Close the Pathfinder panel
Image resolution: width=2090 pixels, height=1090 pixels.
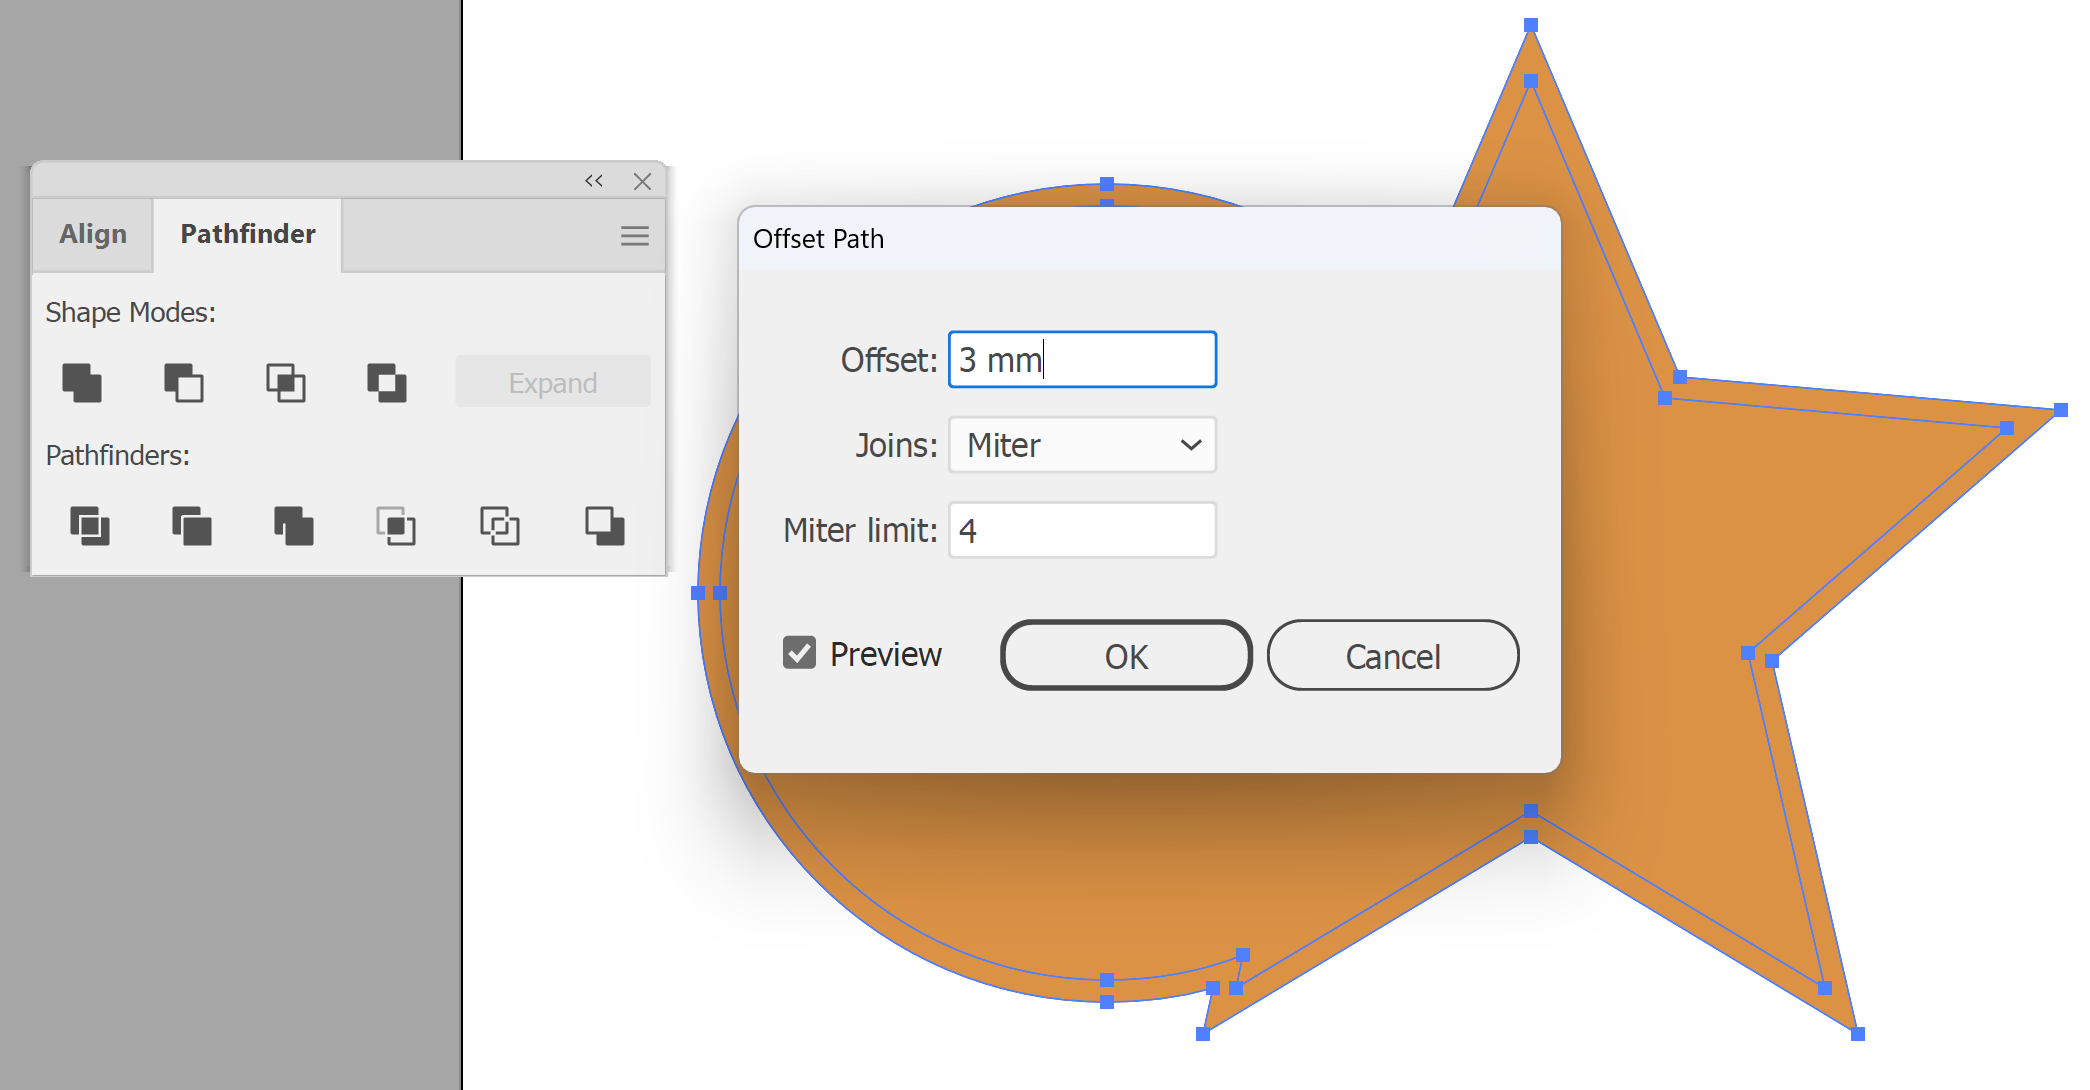pos(642,181)
